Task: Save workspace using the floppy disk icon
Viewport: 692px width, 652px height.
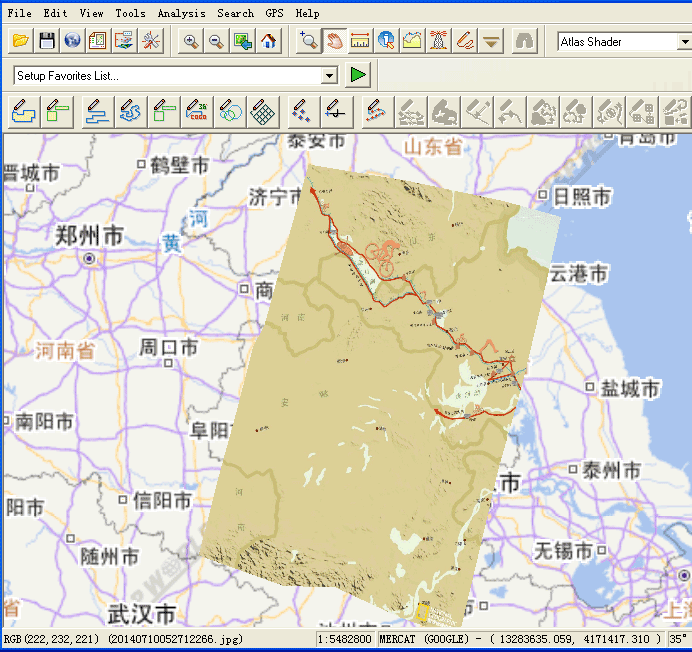Action: point(47,41)
